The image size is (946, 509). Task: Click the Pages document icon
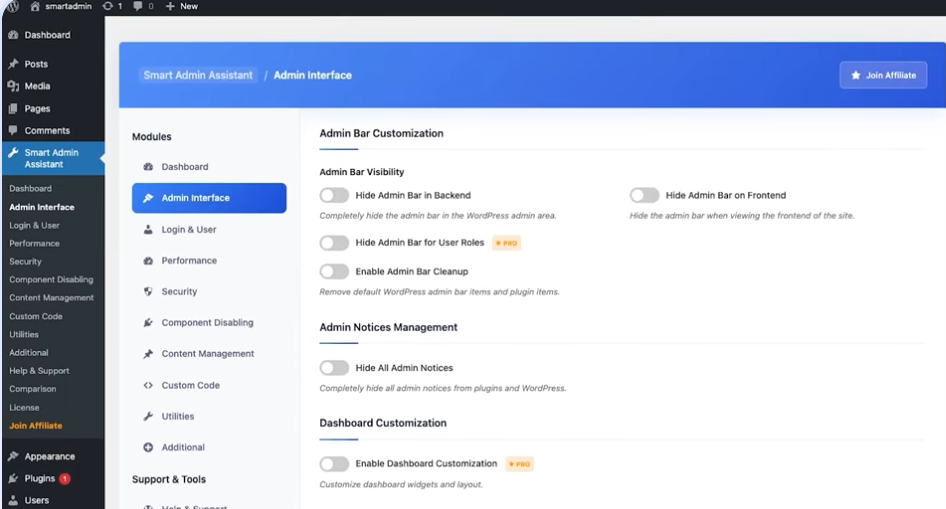[13, 109]
